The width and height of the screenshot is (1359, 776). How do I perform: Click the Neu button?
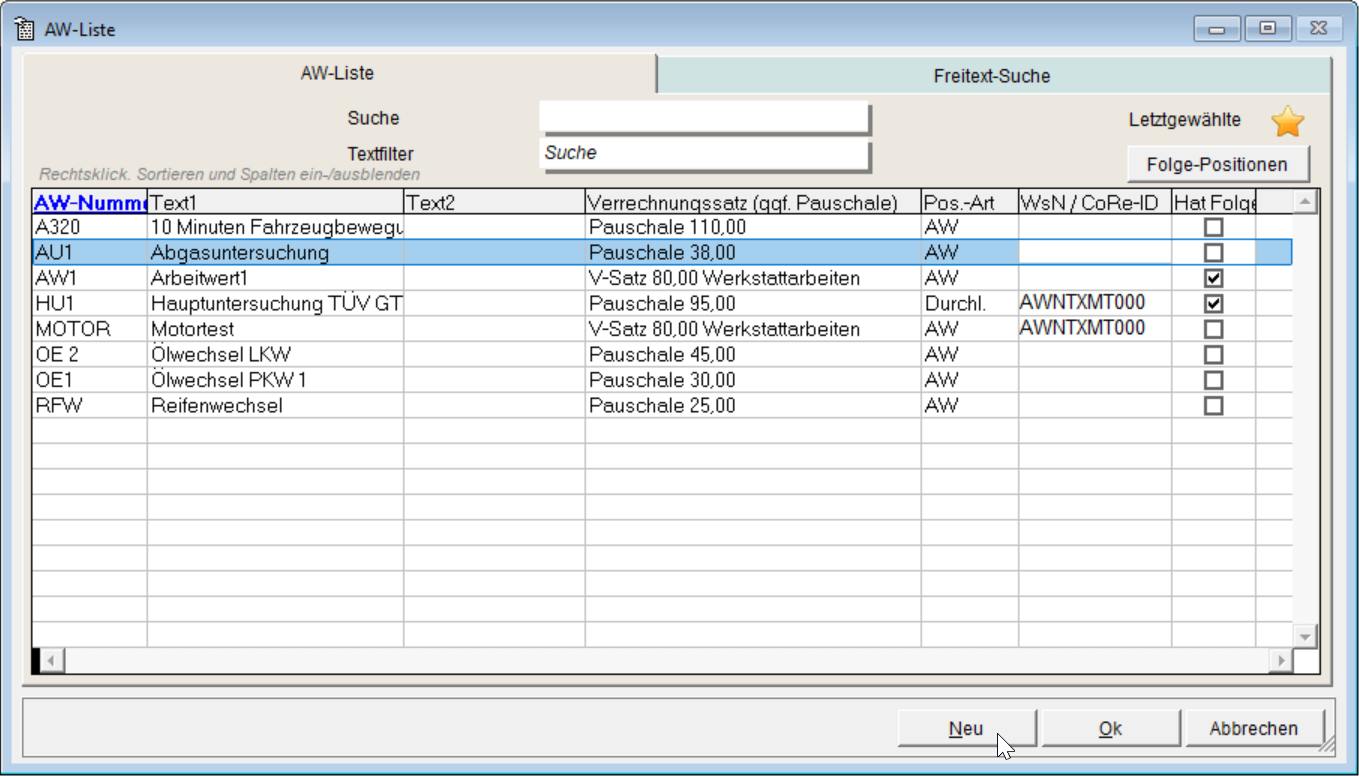pos(966,729)
